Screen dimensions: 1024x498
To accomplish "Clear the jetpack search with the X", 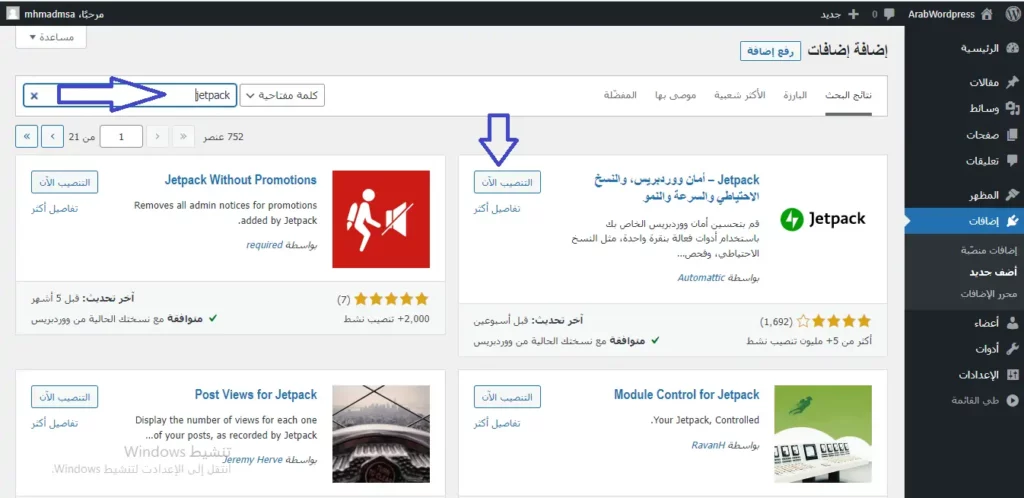I will [x=34, y=96].
